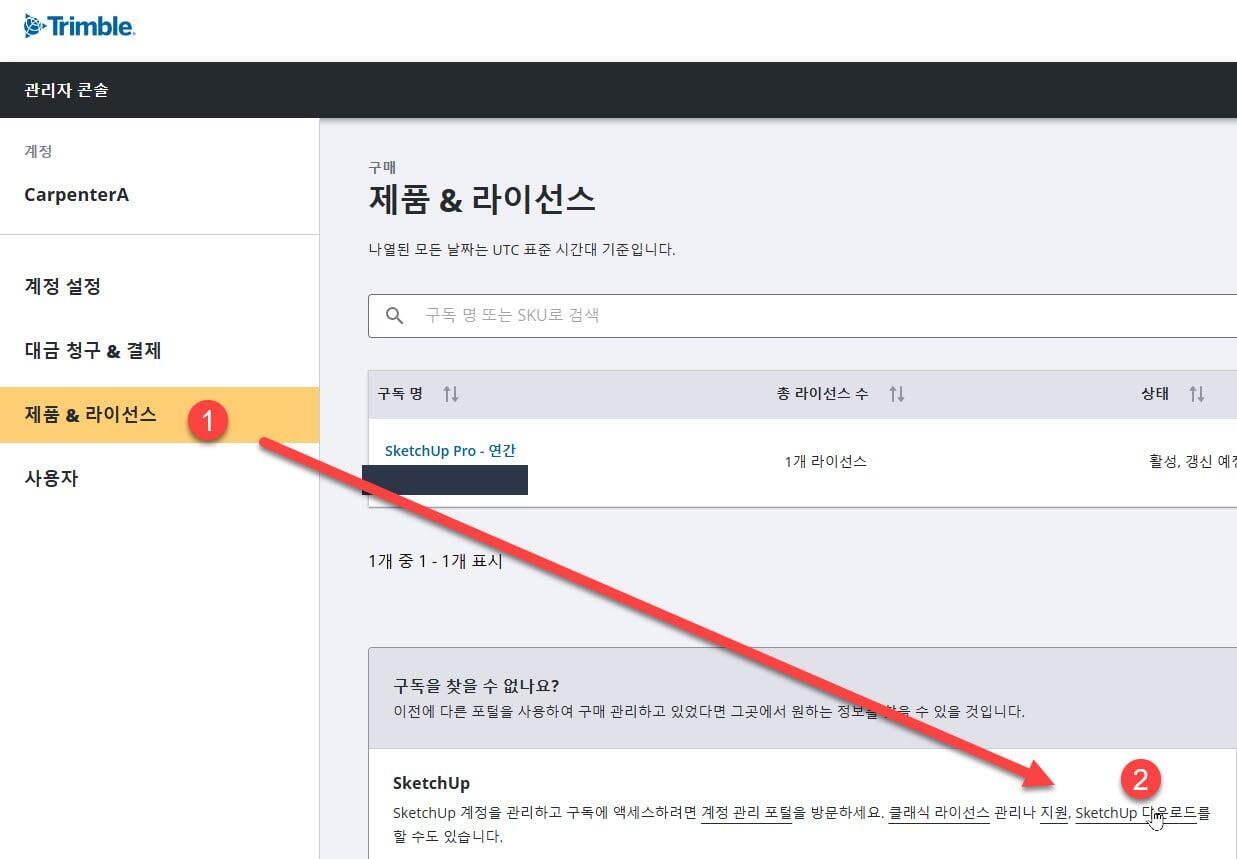This screenshot has height=859, width=1237.
Task: Open 계정 설정 in the sidebar
Action: point(62,287)
